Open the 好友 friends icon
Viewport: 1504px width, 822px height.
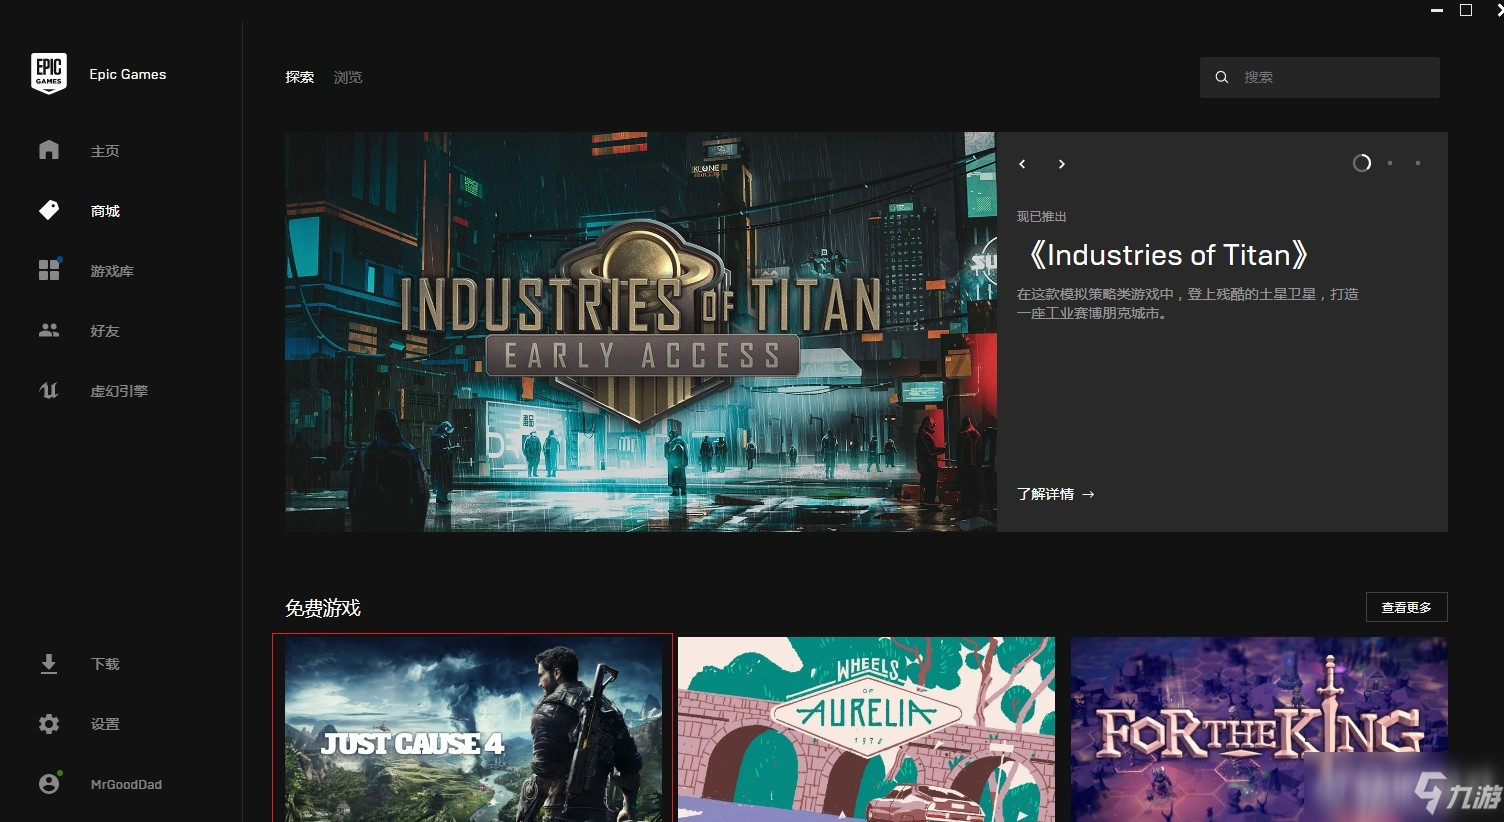49,330
